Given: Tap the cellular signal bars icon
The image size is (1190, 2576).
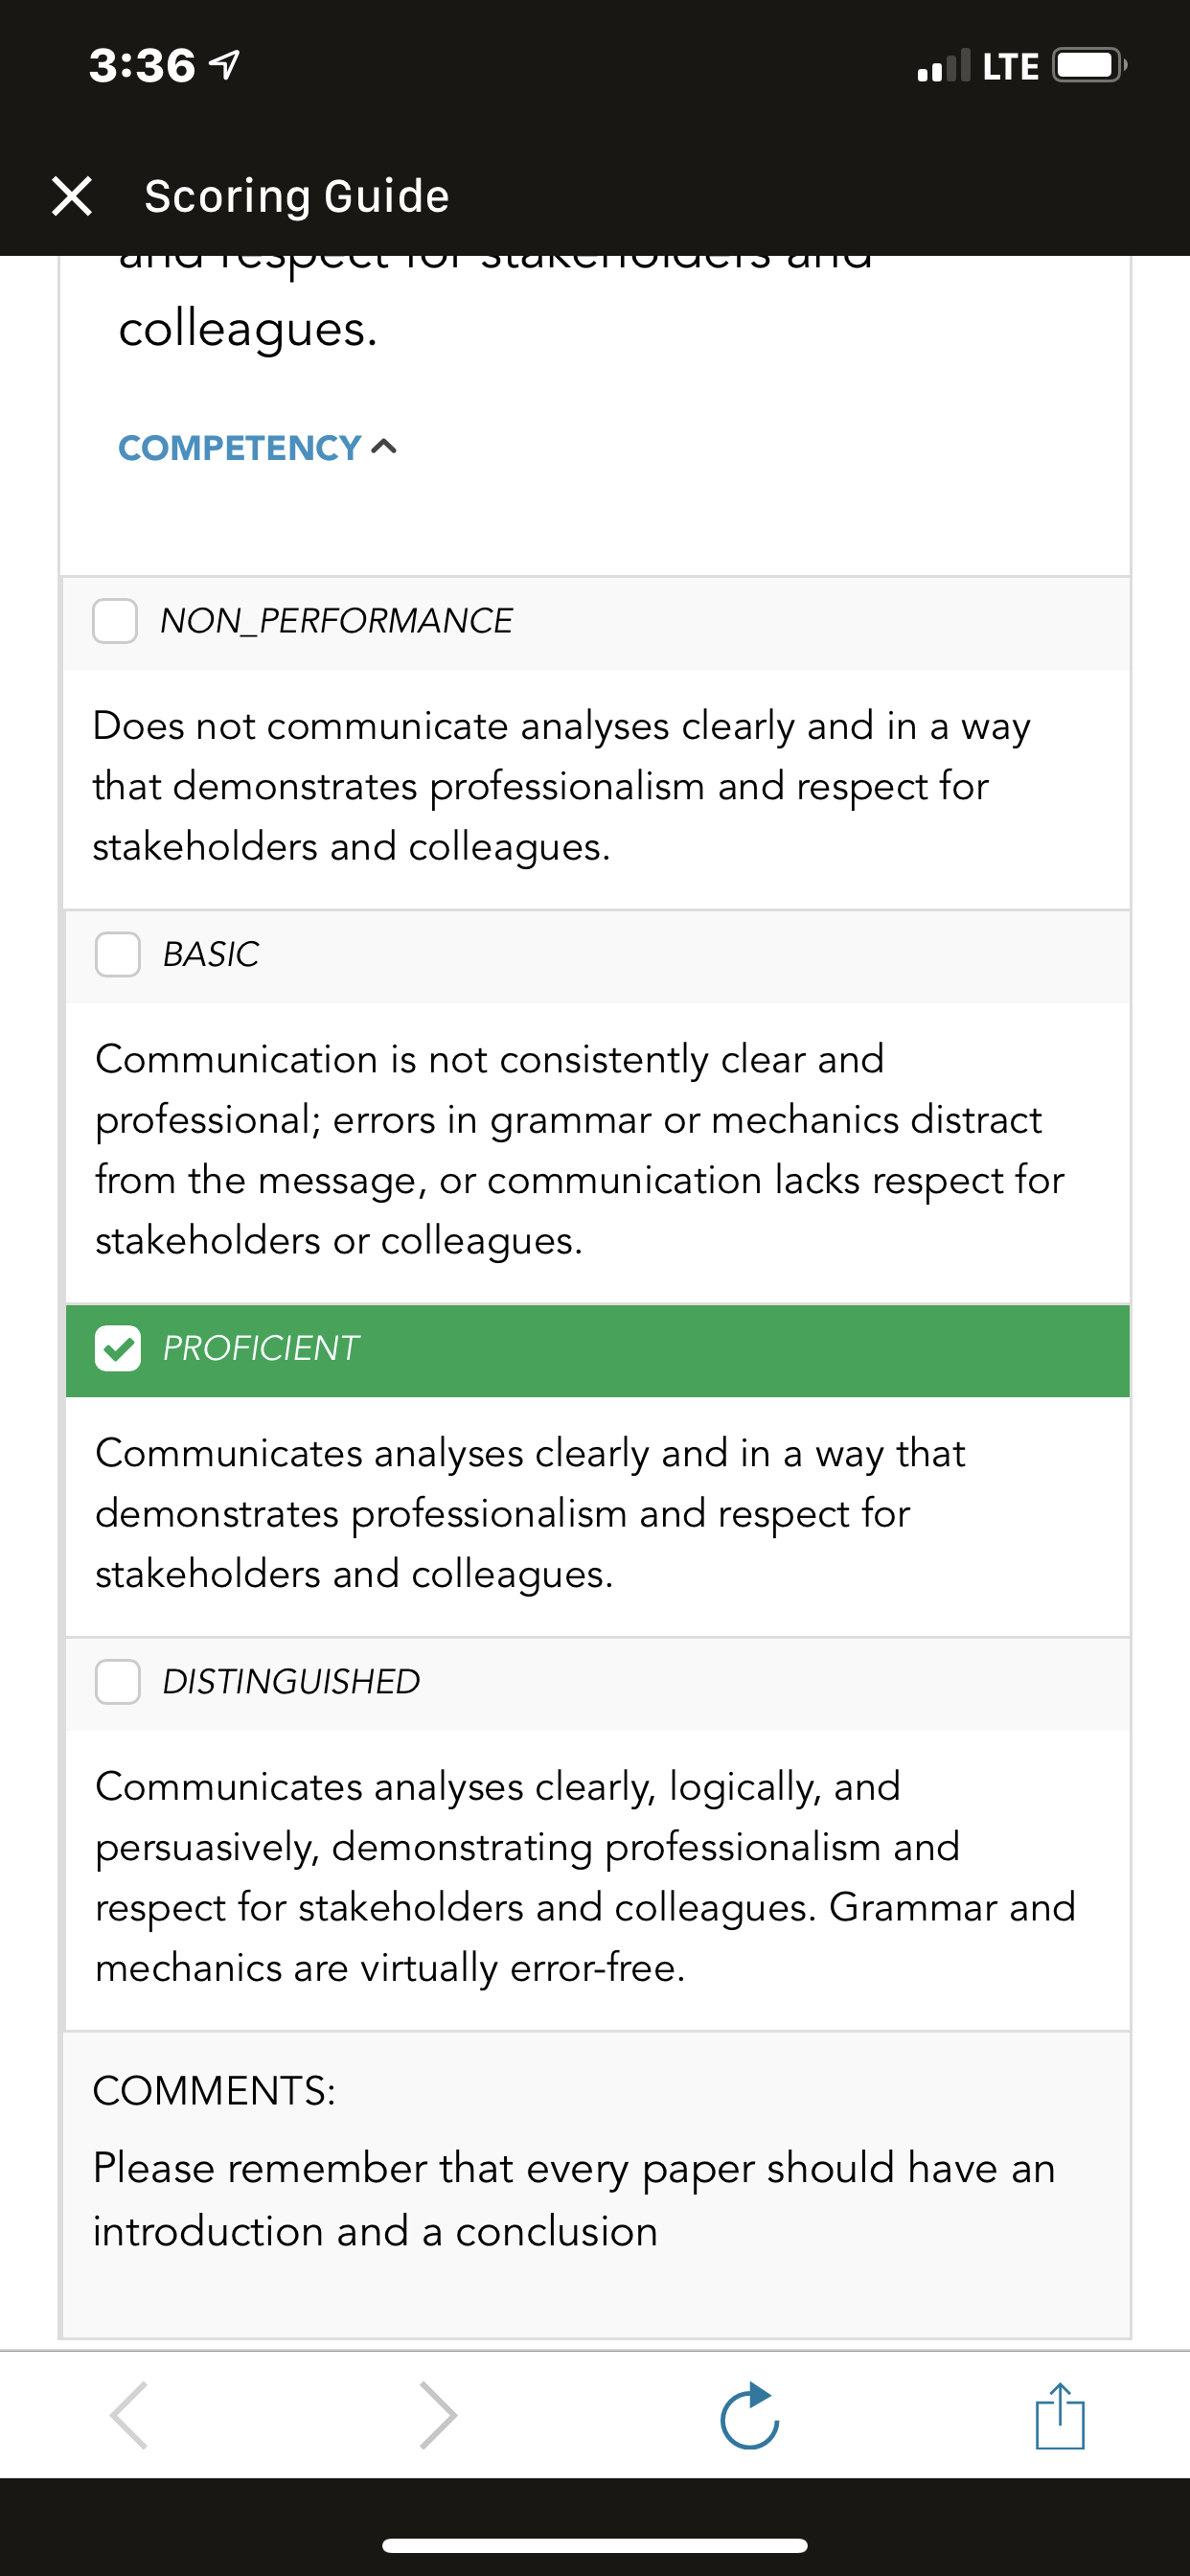Looking at the screenshot, I should point(943,65).
